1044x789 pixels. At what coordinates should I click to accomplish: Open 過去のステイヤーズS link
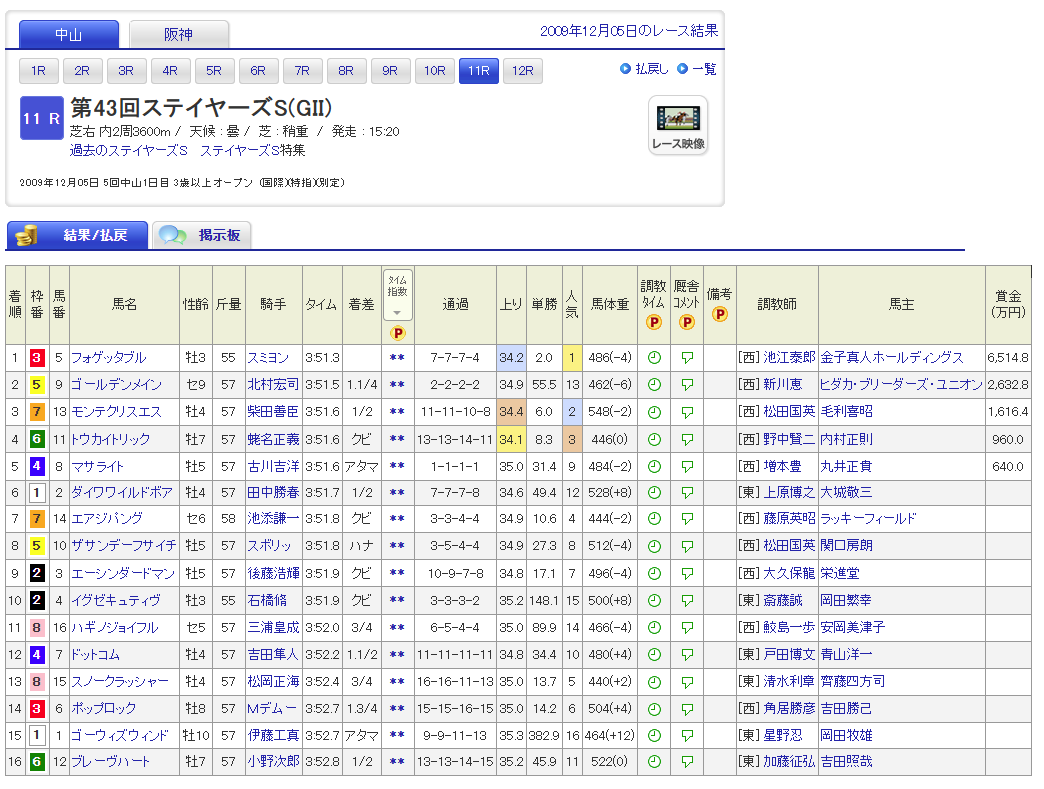tap(129, 151)
